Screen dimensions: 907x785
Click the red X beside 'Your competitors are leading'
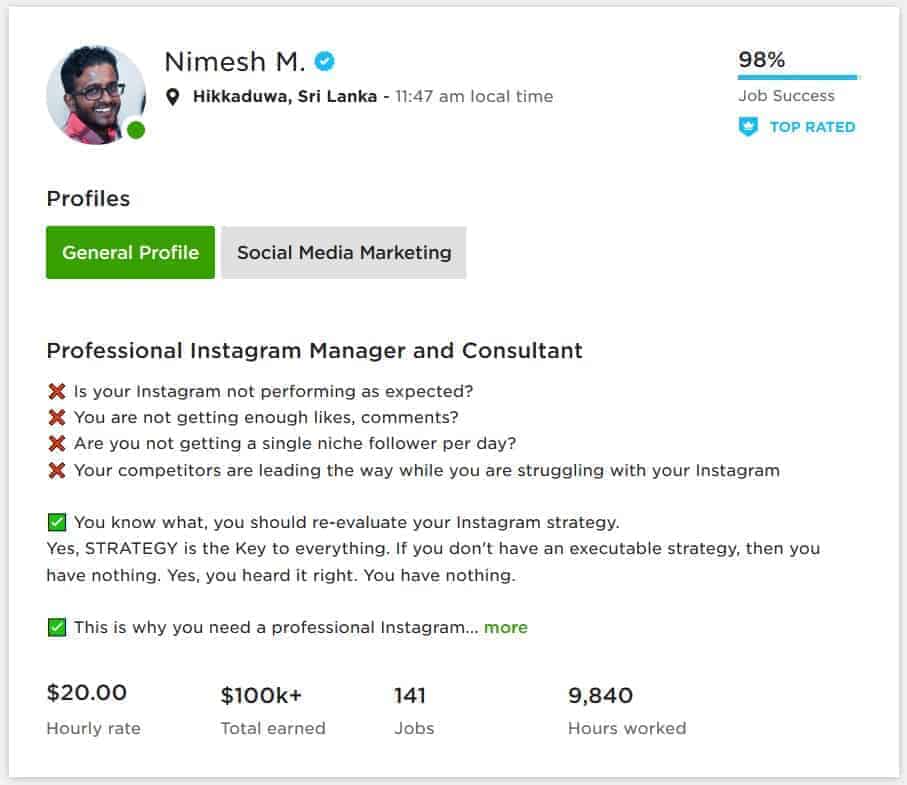56,470
